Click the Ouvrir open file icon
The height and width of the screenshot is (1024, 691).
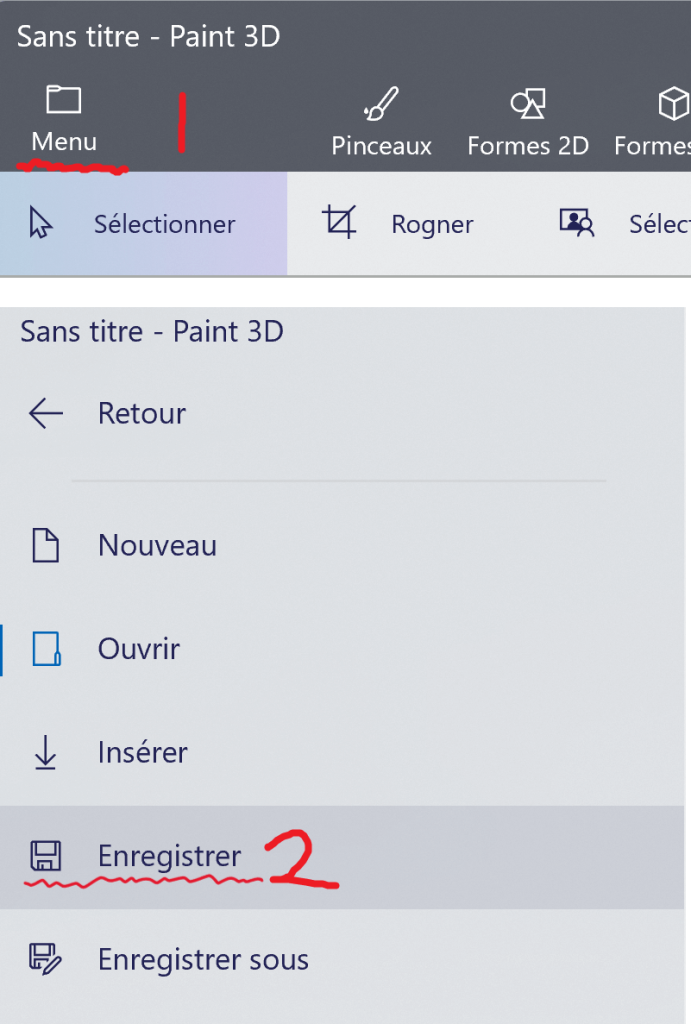click(44, 648)
